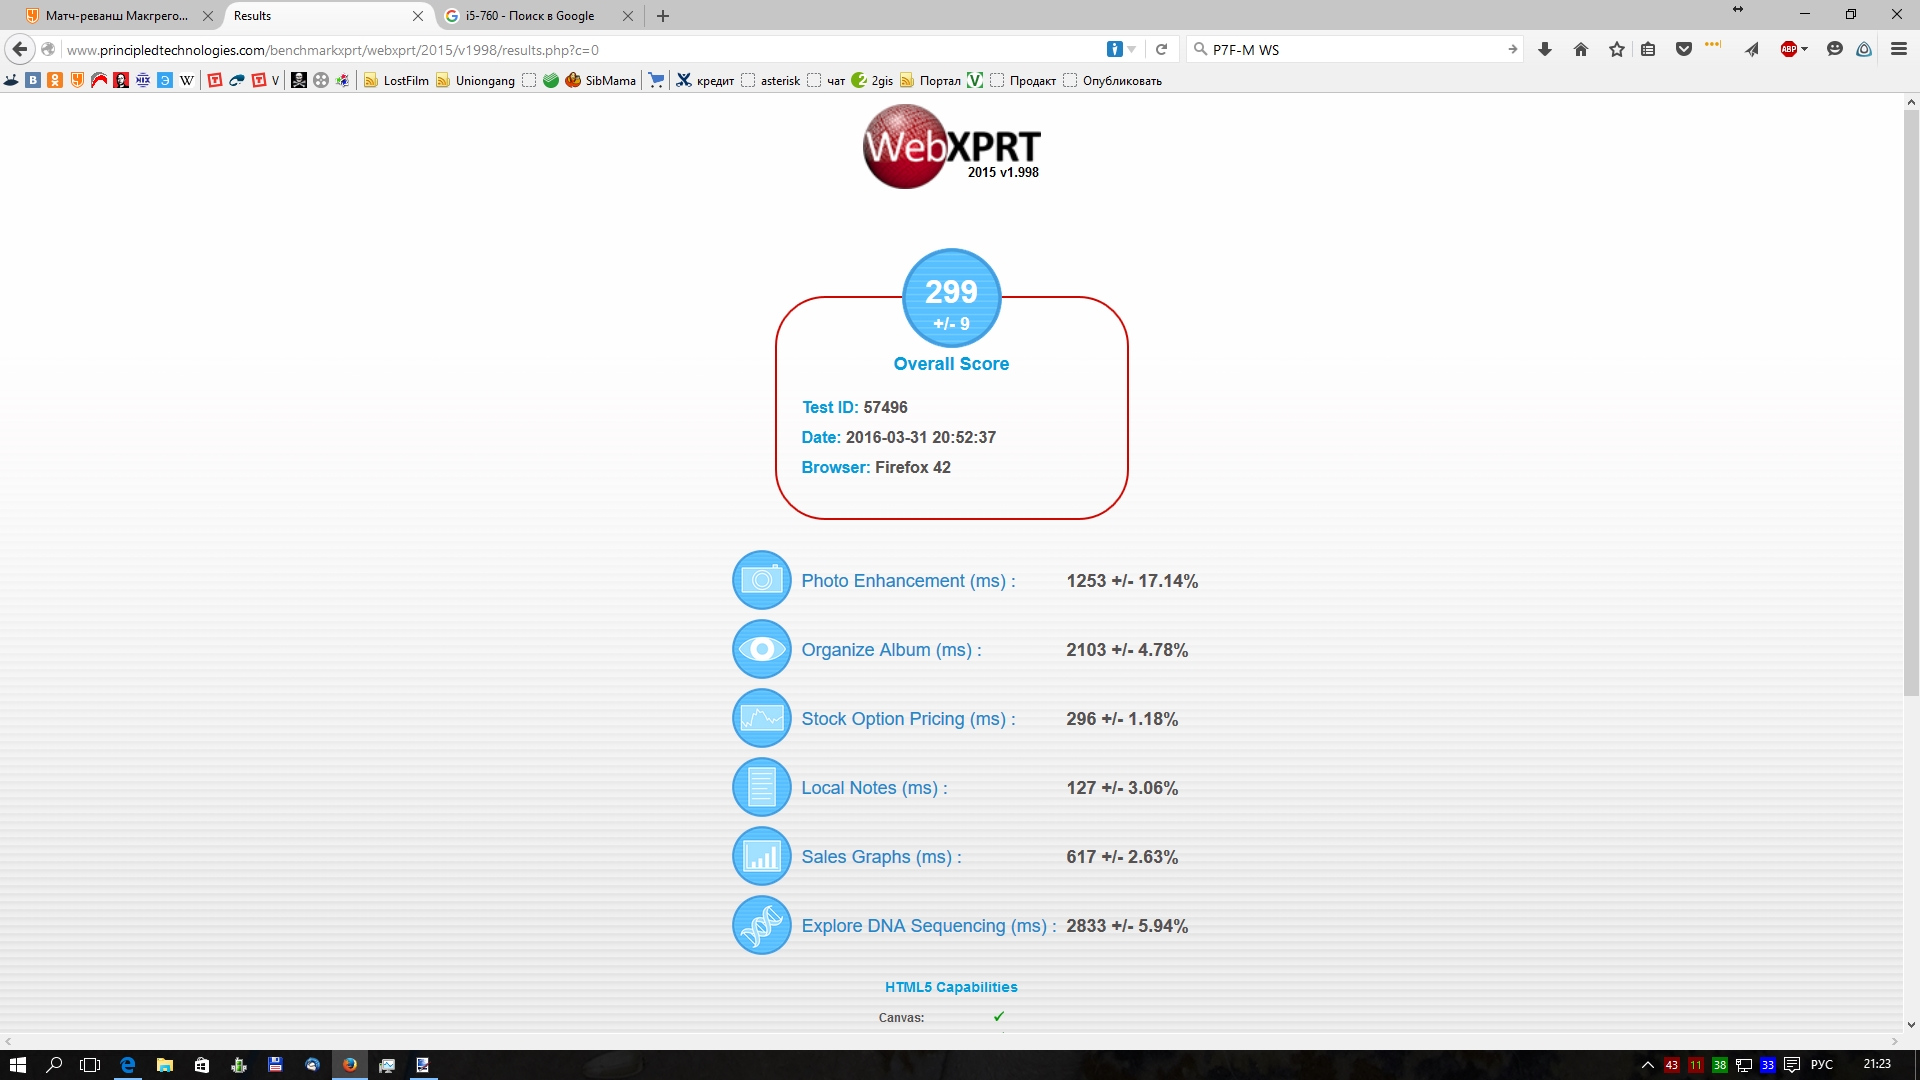Click the Sales Graphs bar chart icon
Screen dimensions: 1920x1080
click(761, 856)
